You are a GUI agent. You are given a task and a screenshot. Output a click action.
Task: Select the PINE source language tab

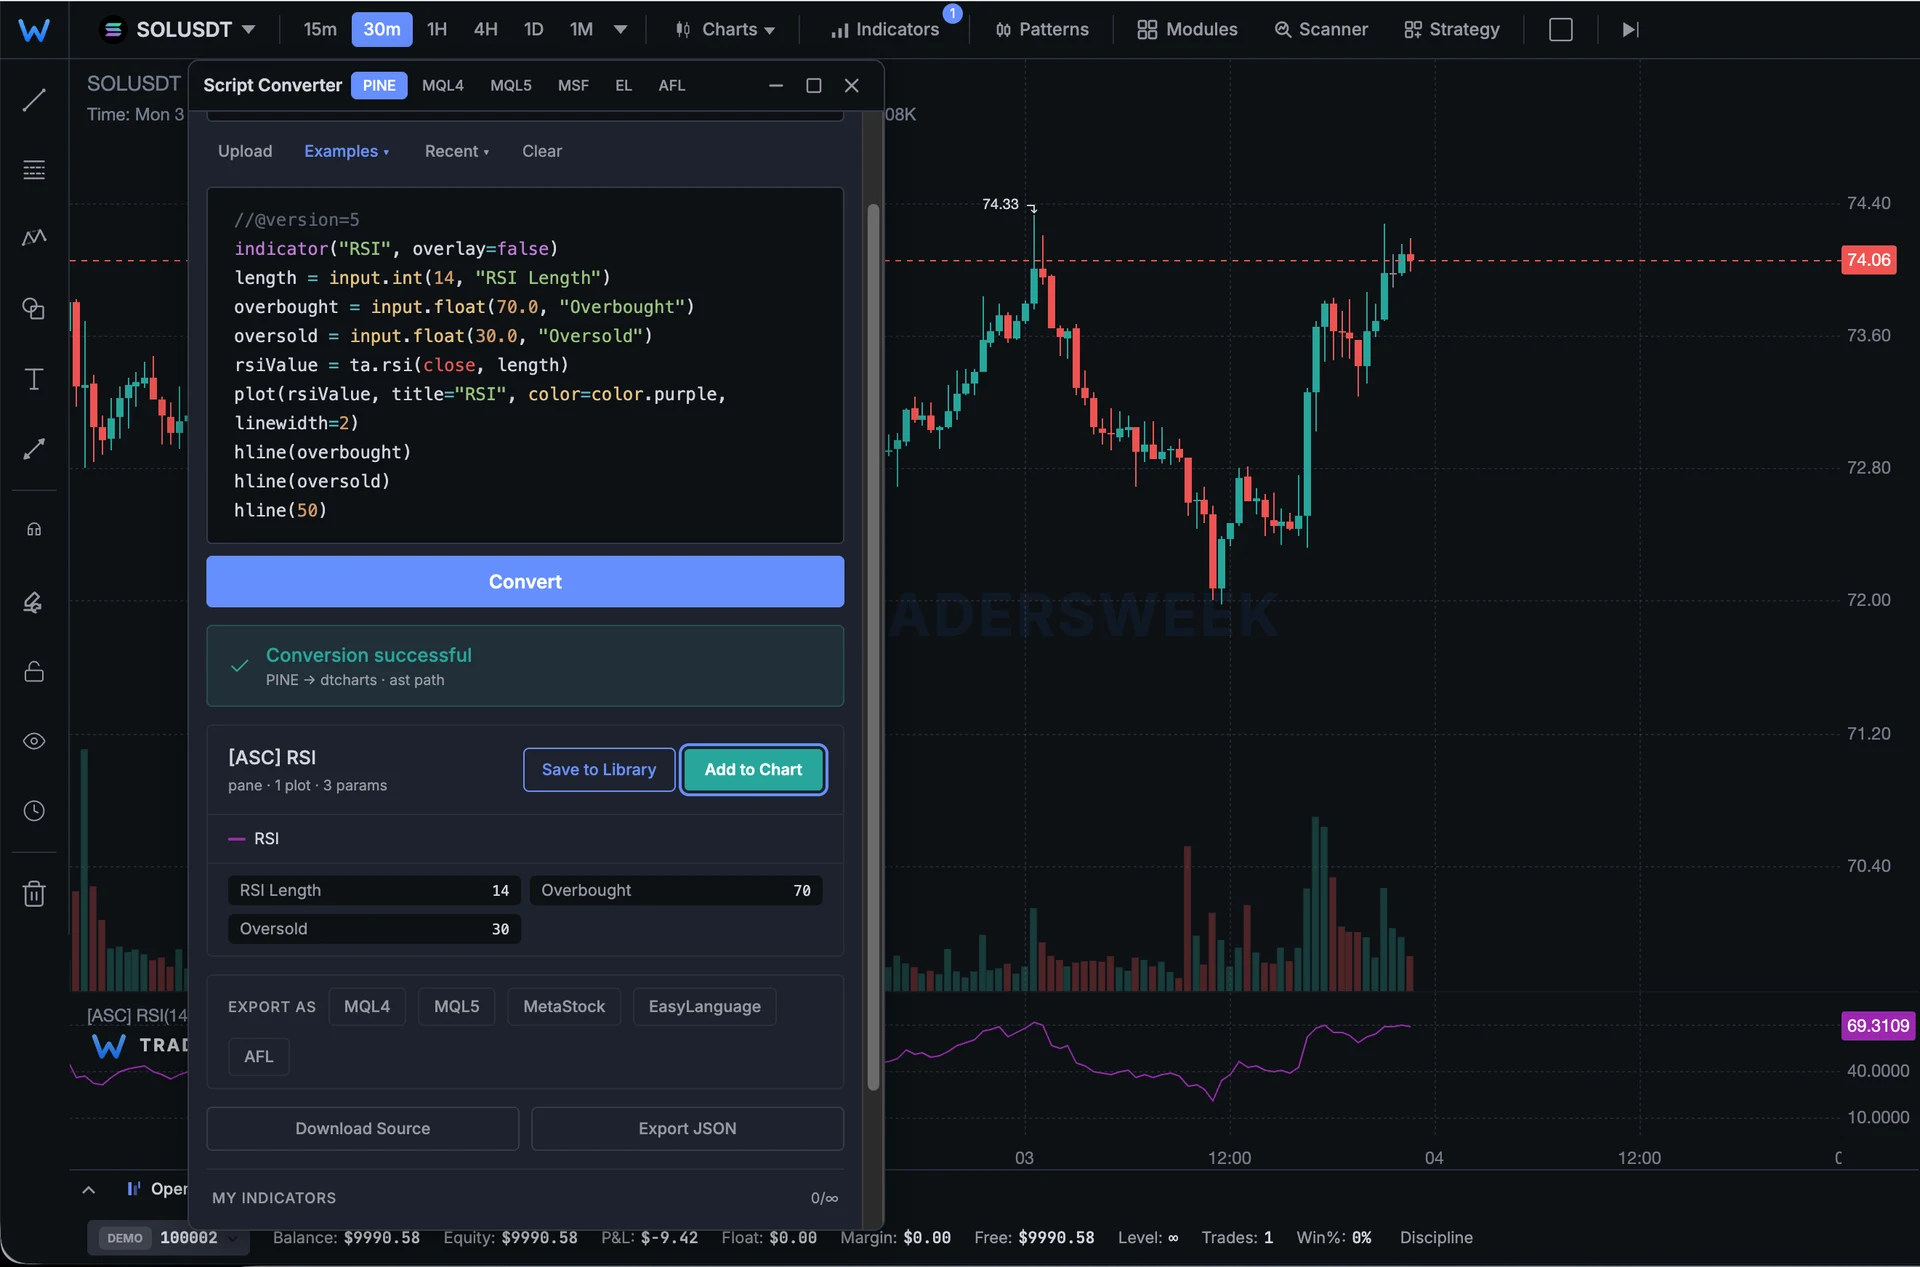click(379, 86)
